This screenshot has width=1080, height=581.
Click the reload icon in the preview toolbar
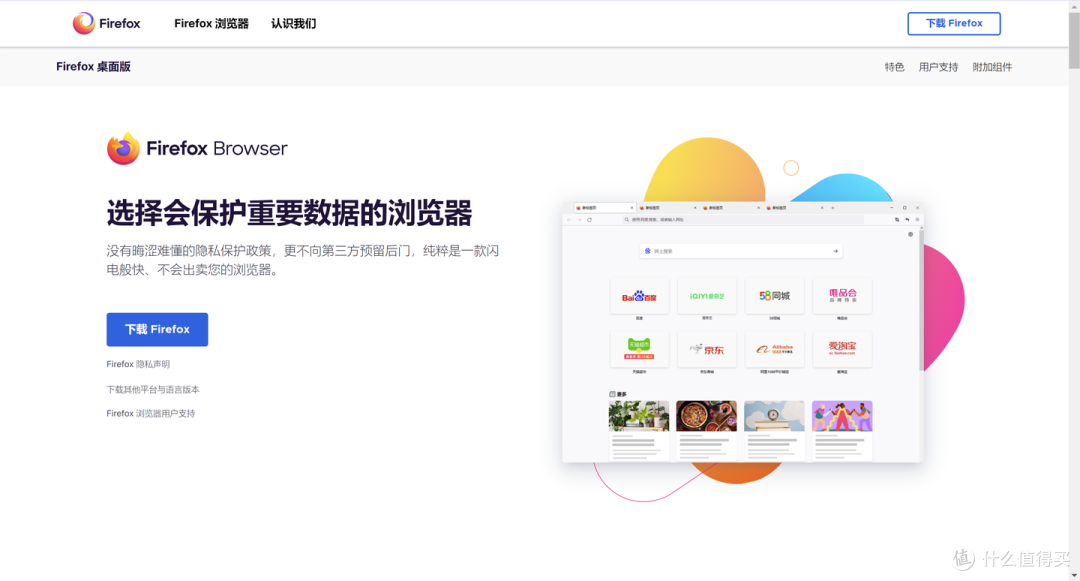click(x=590, y=220)
